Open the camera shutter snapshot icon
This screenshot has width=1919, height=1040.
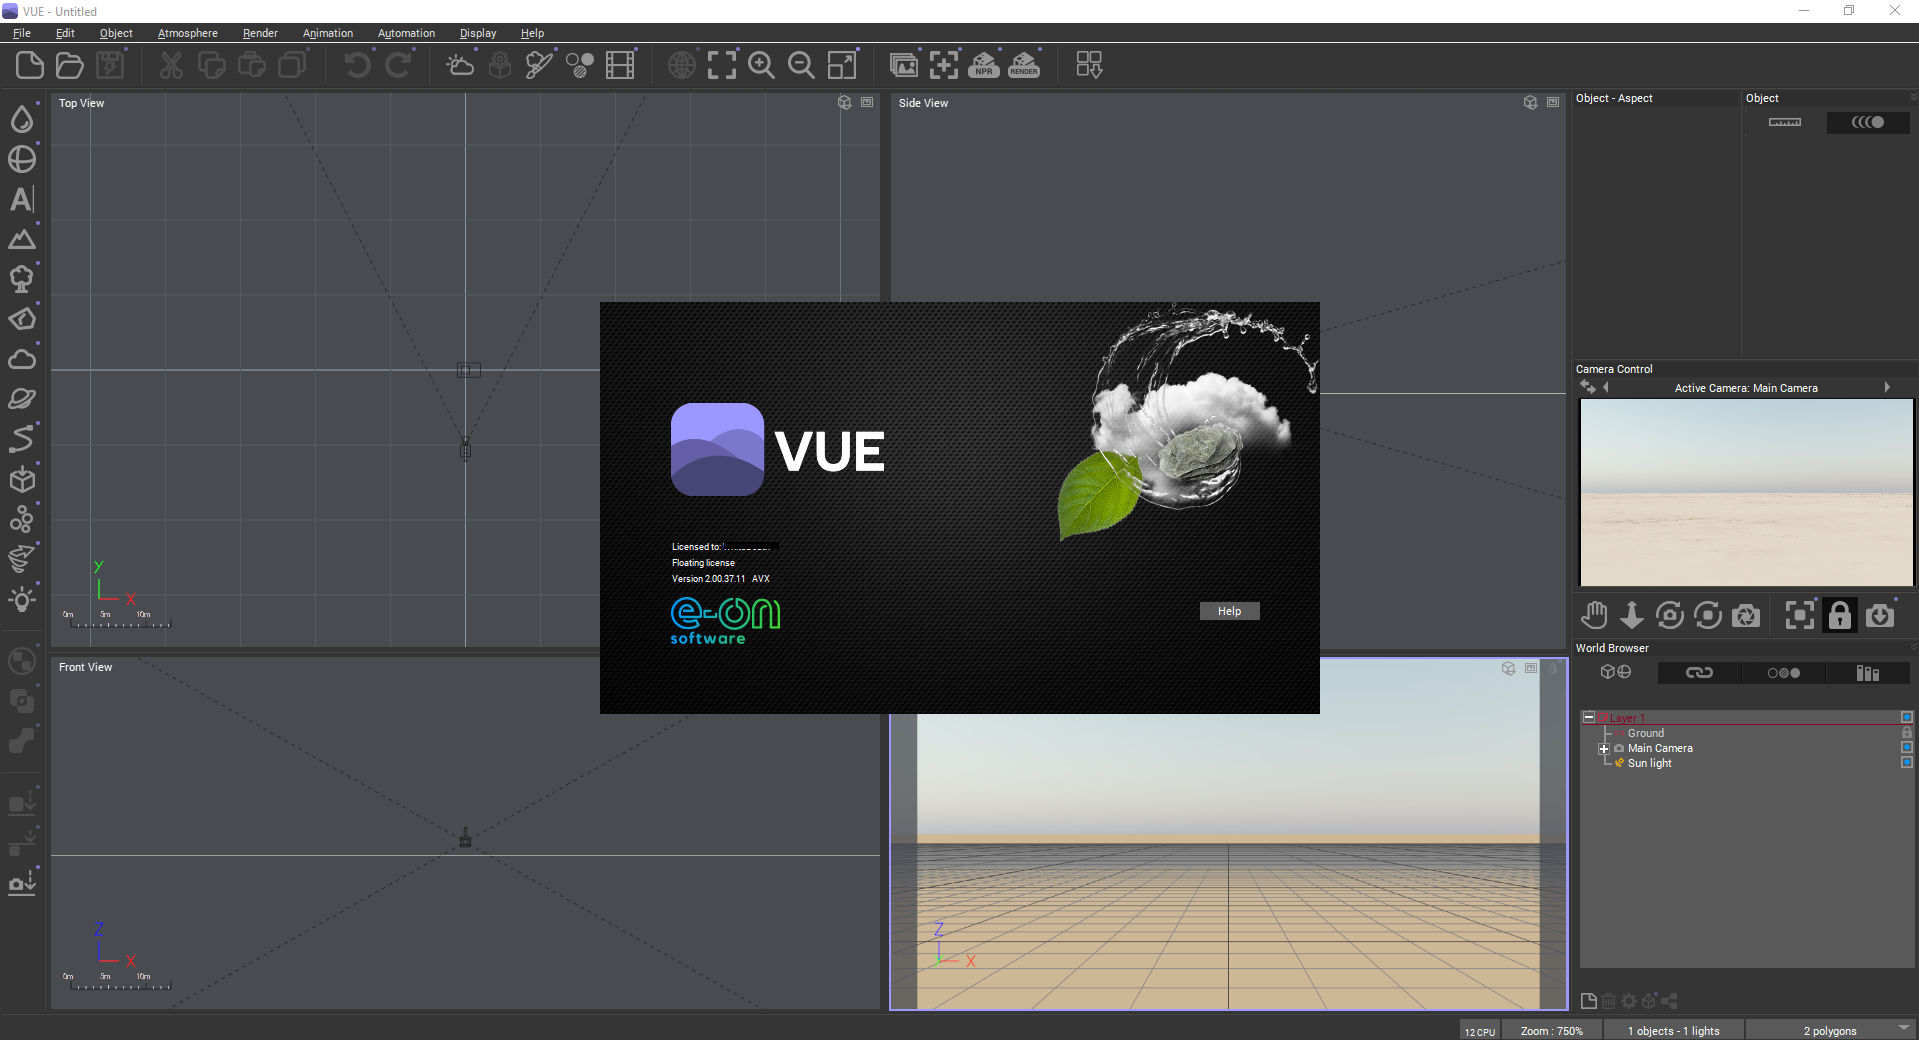click(1746, 615)
